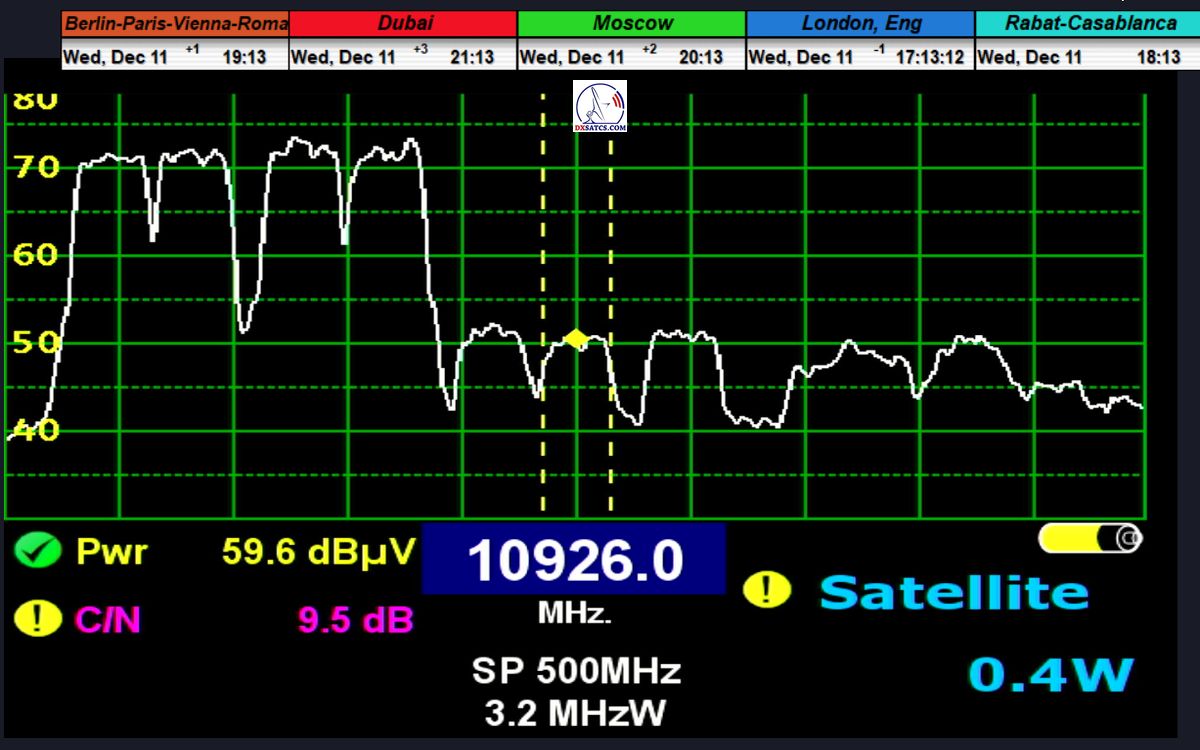The height and width of the screenshot is (750, 1200).
Task: Choose the London, Eng clock tab
Action: (861, 23)
